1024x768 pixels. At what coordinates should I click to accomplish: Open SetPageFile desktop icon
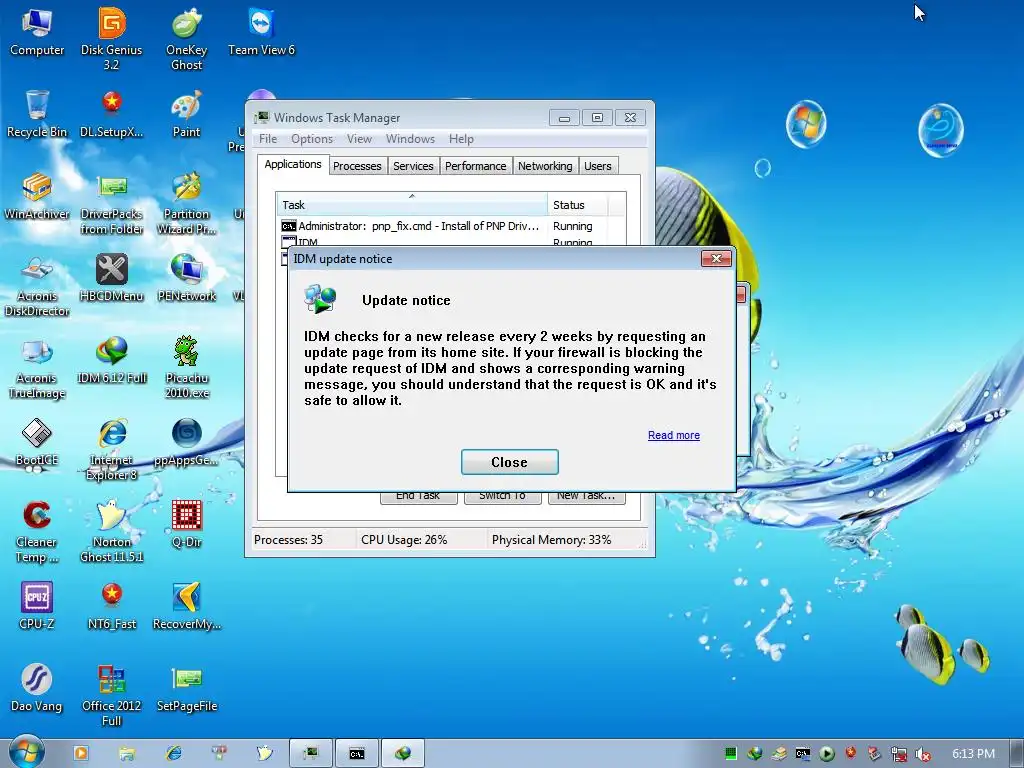[187, 689]
